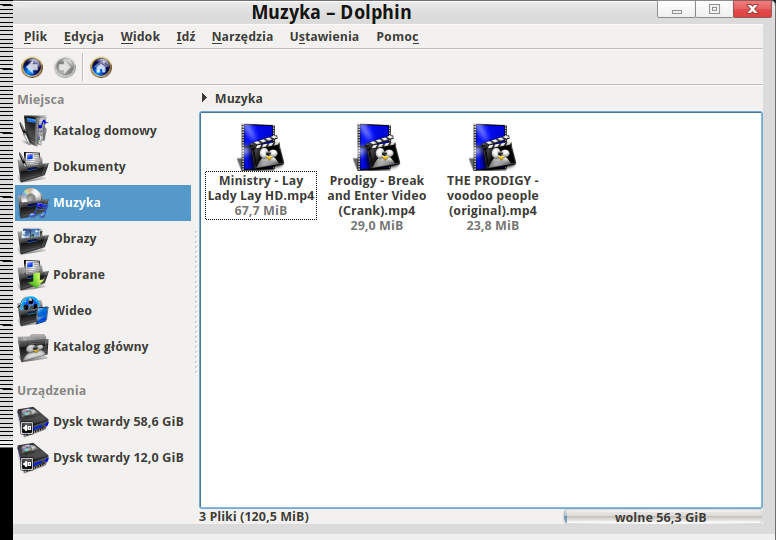Click the Dokumenty folder icon in Miejsca
The height and width of the screenshot is (540, 776).
33,167
